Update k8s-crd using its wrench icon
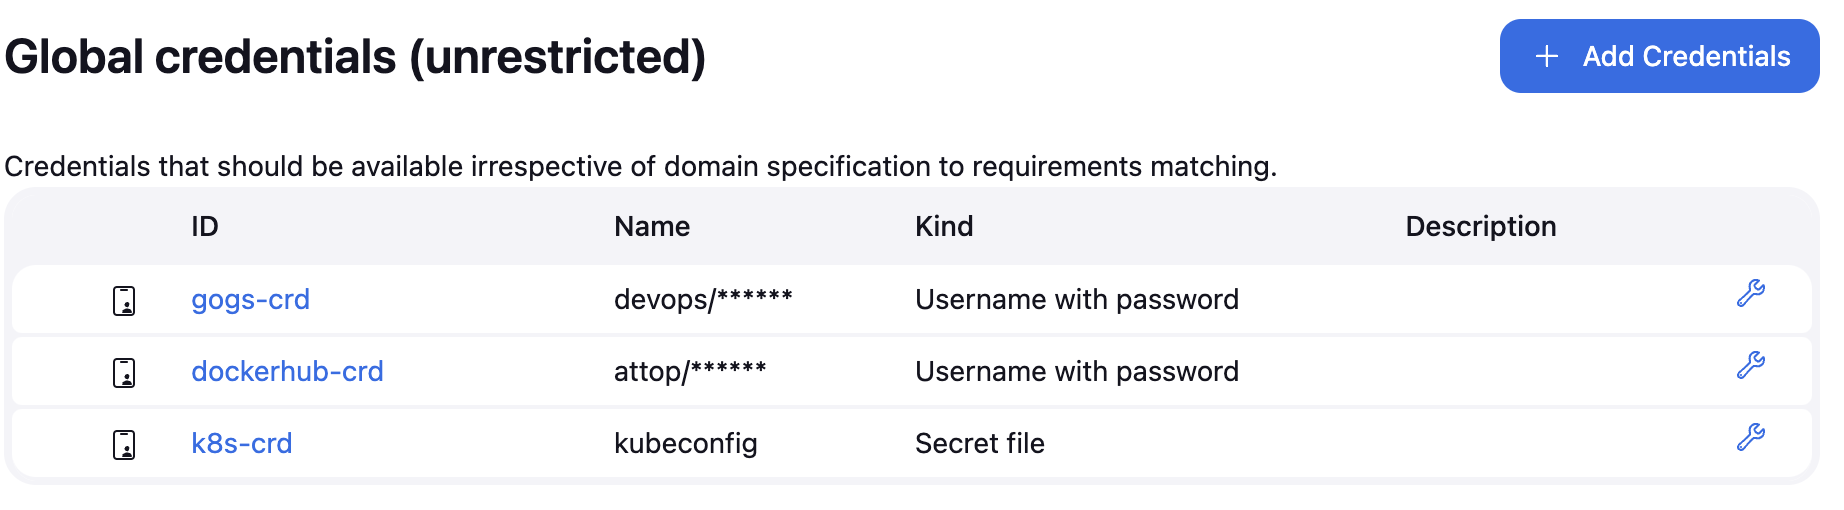Screen dimensions: 1844x510 point(1750,437)
